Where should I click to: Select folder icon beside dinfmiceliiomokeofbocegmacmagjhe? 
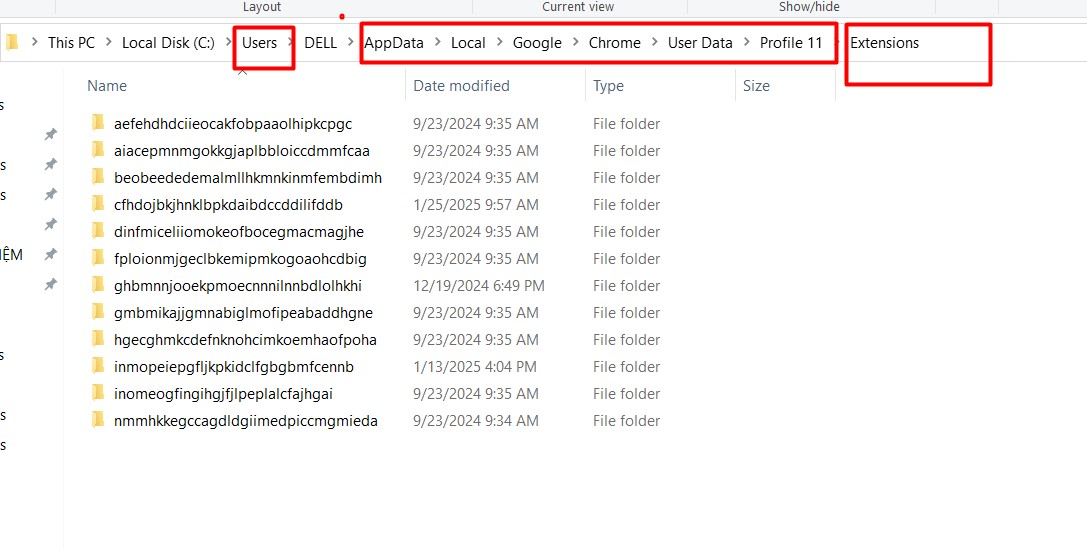pyautogui.click(x=98, y=232)
